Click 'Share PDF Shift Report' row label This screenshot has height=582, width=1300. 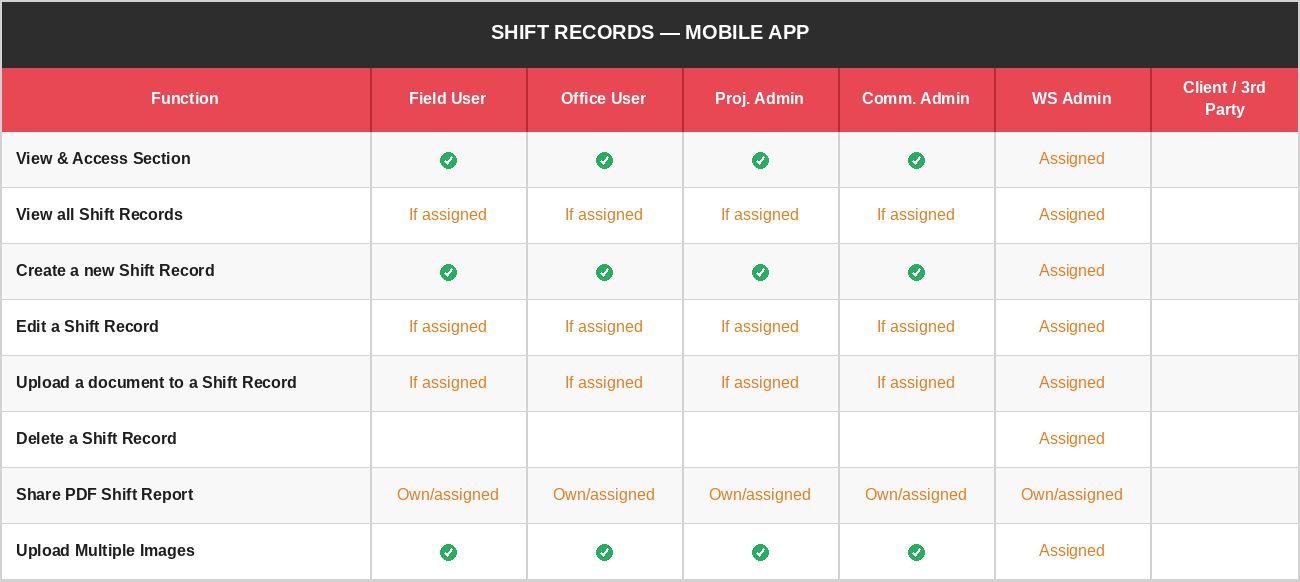point(104,495)
